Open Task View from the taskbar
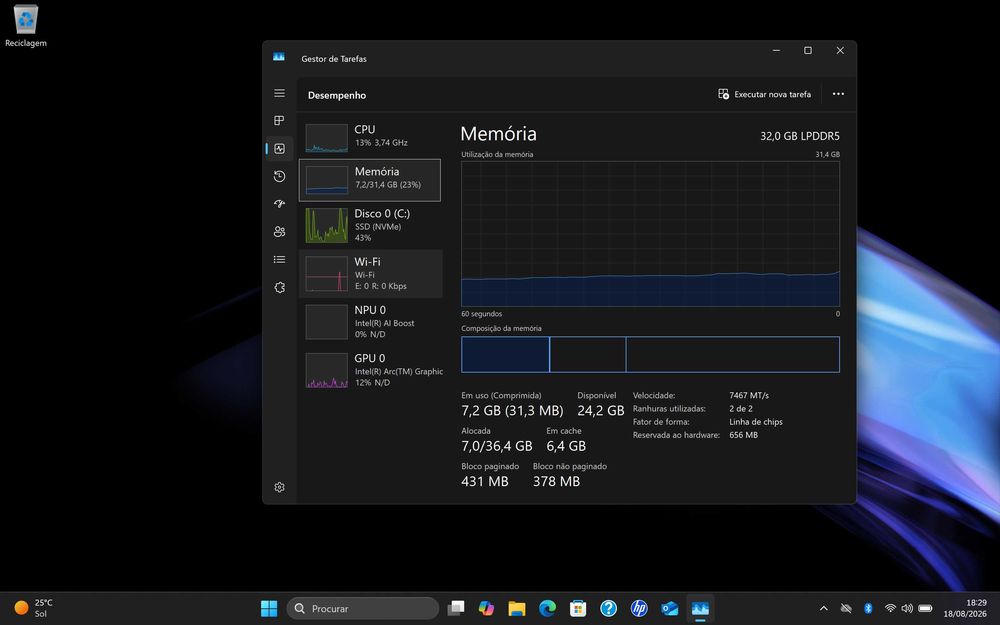 tap(455, 608)
